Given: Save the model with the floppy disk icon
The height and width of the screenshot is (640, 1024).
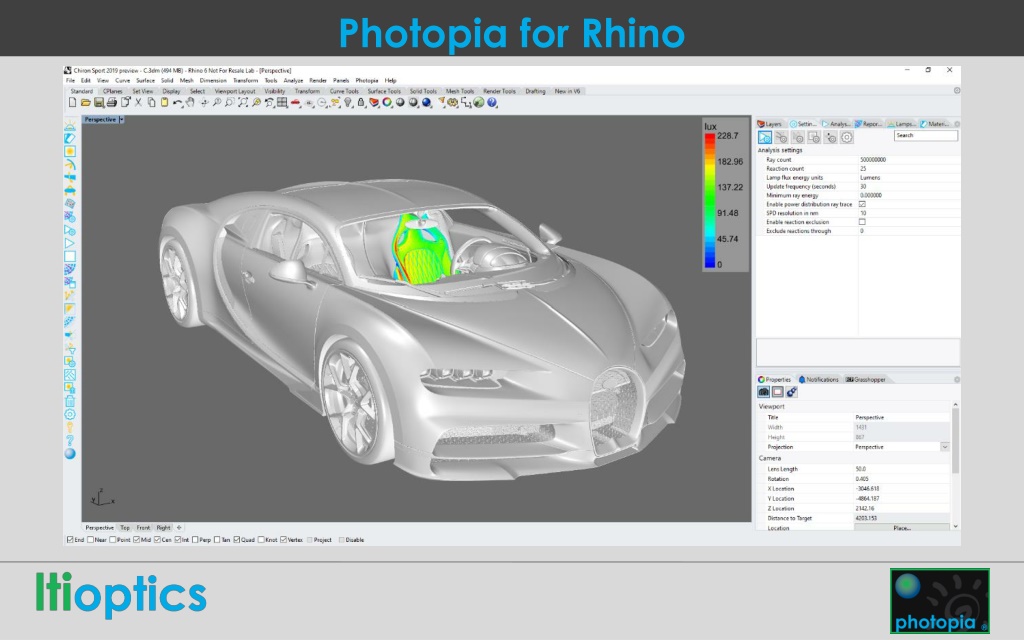Looking at the screenshot, I should [99, 103].
